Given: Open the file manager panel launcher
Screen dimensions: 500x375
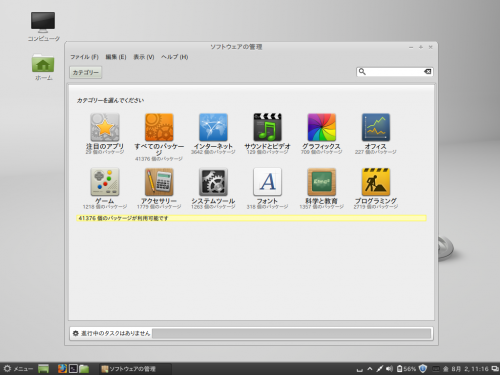Looking at the screenshot, I should click(84, 368).
